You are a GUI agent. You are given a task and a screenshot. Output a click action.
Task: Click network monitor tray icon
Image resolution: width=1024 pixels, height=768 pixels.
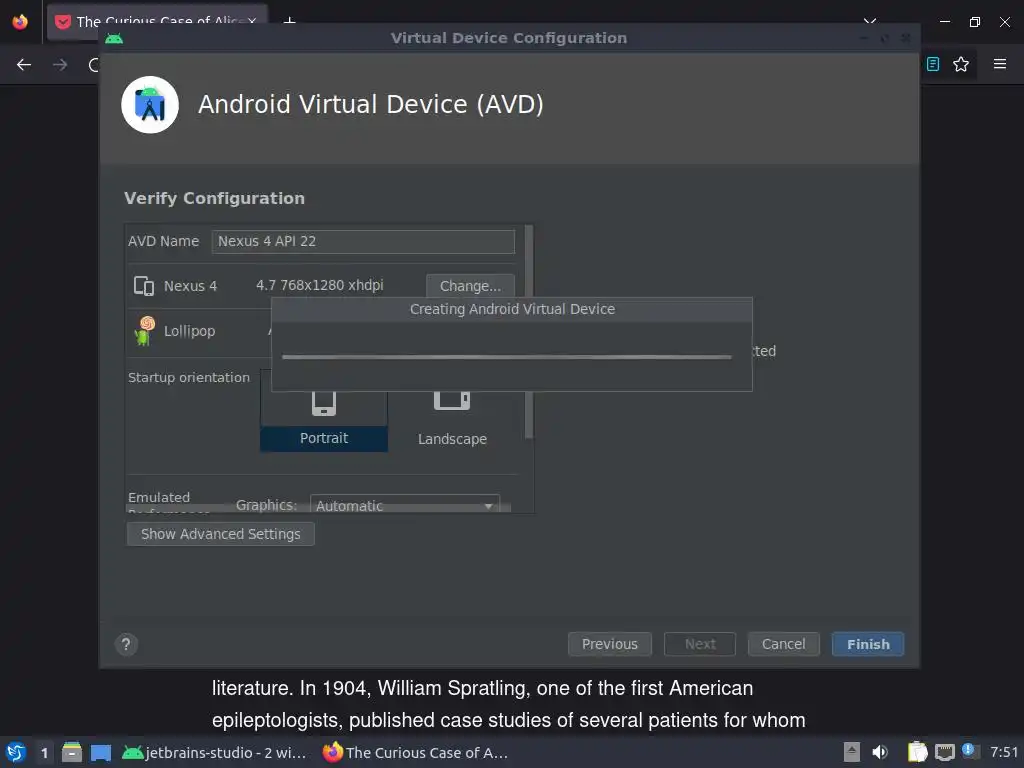[944, 752]
